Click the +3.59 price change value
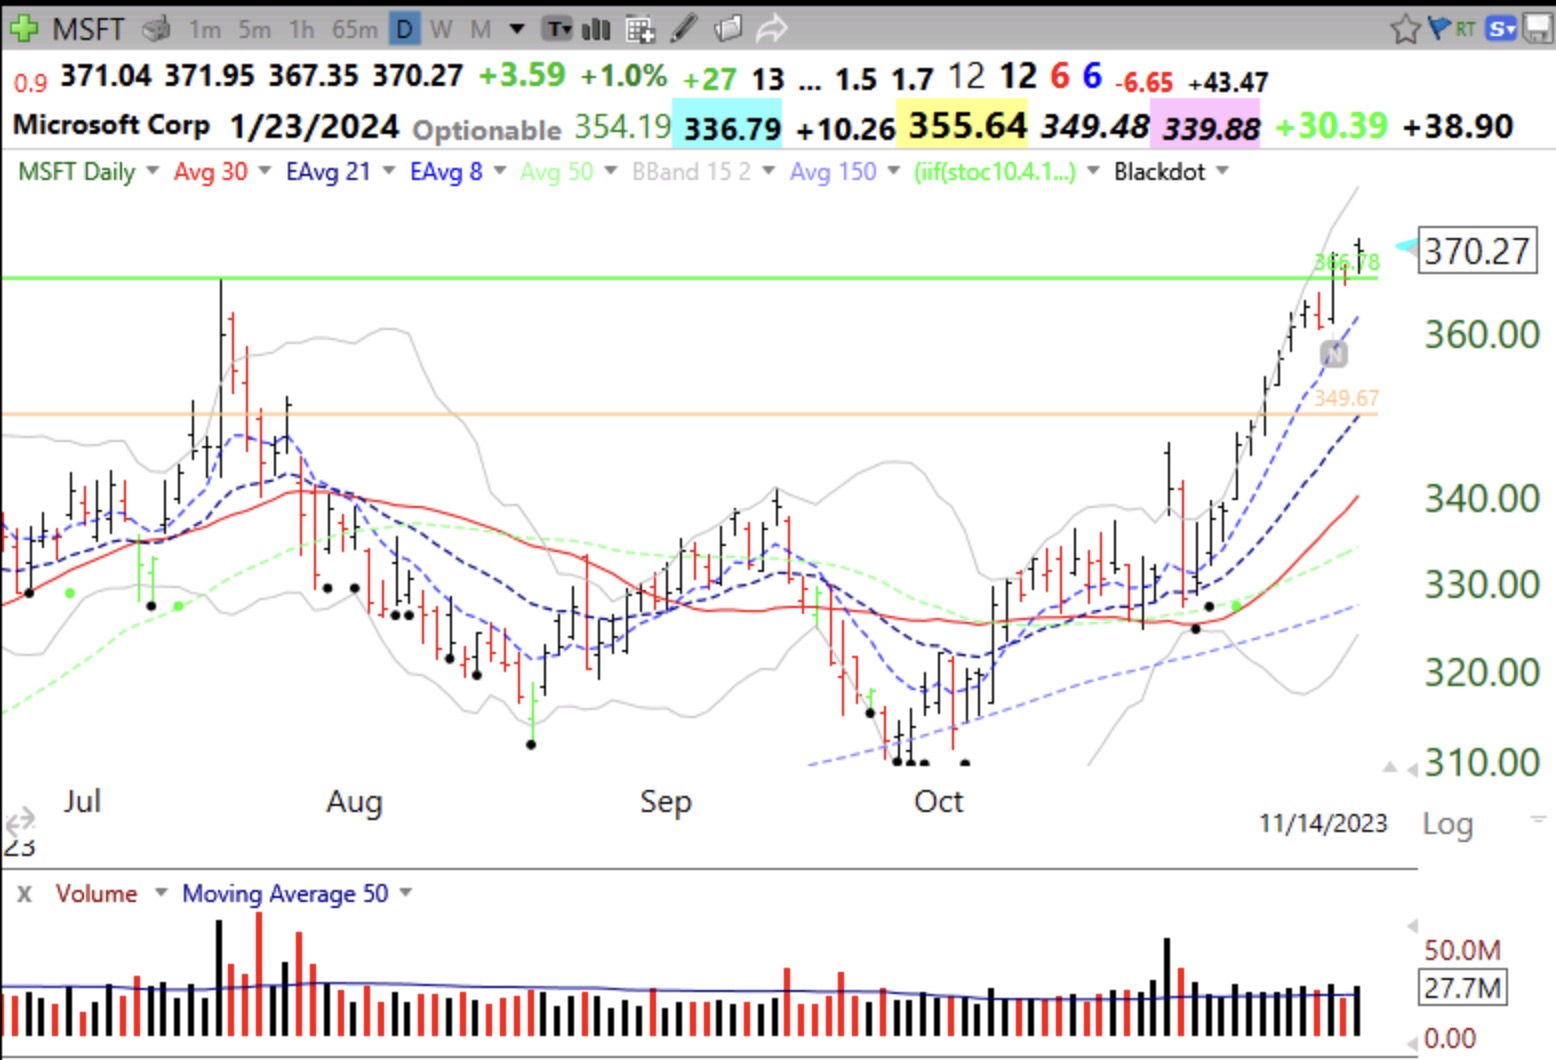The height and width of the screenshot is (1060, 1556). [x=521, y=75]
